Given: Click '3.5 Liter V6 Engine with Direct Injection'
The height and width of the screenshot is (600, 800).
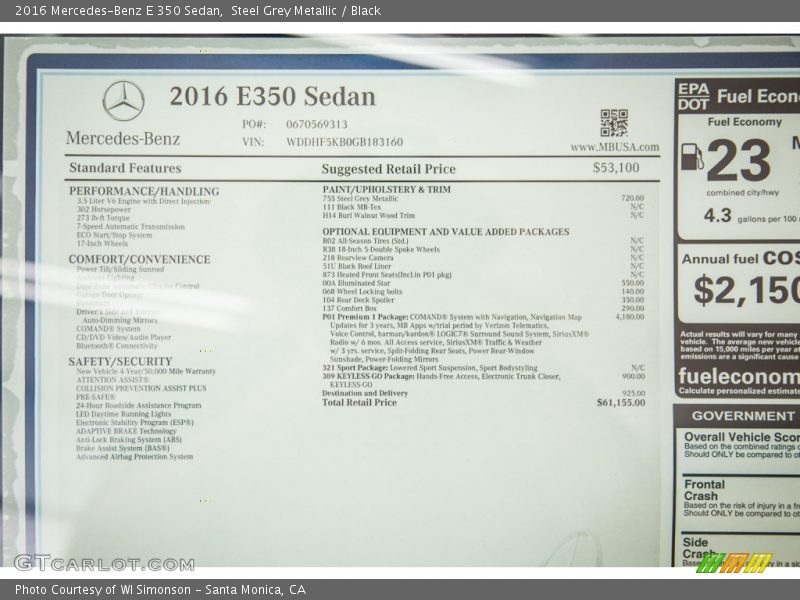Looking at the screenshot, I should (143, 201).
